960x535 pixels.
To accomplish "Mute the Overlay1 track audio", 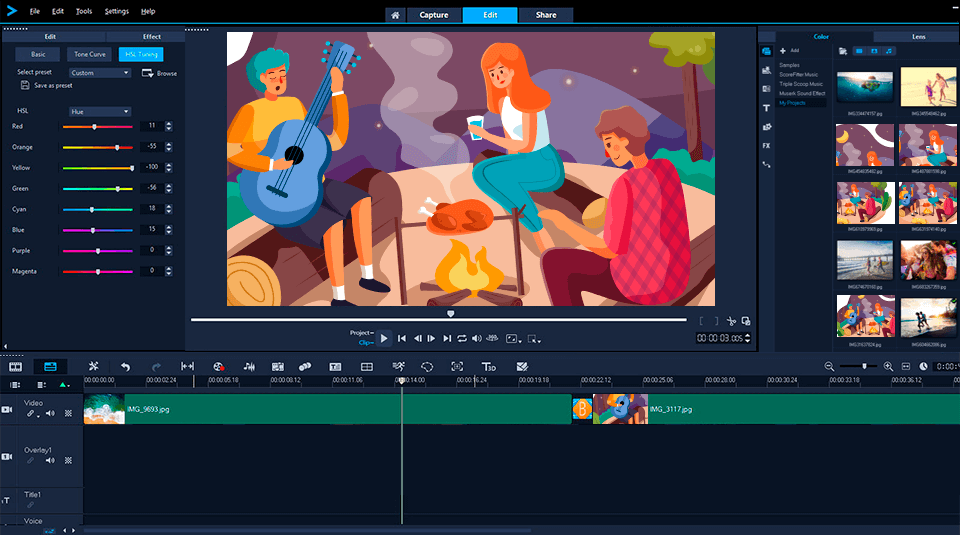I will (x=51, y=460).
